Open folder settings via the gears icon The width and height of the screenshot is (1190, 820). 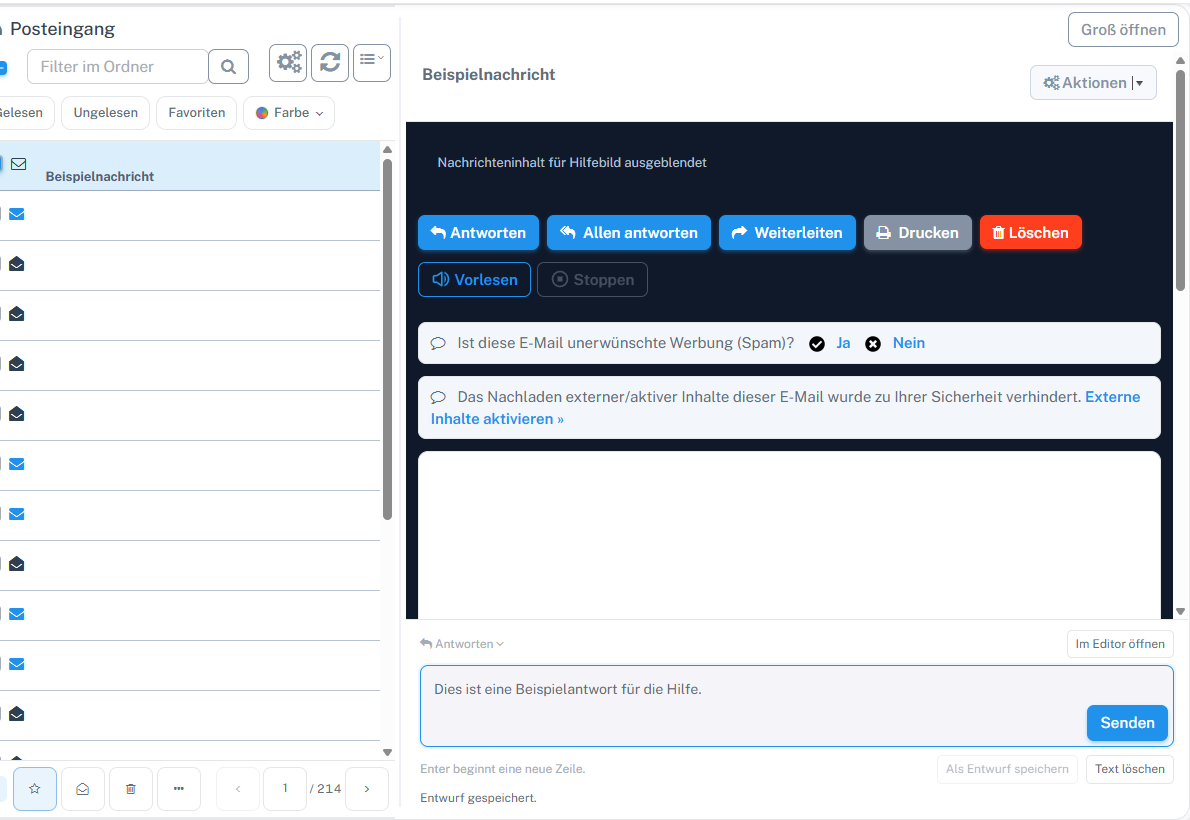coord(288,62)
